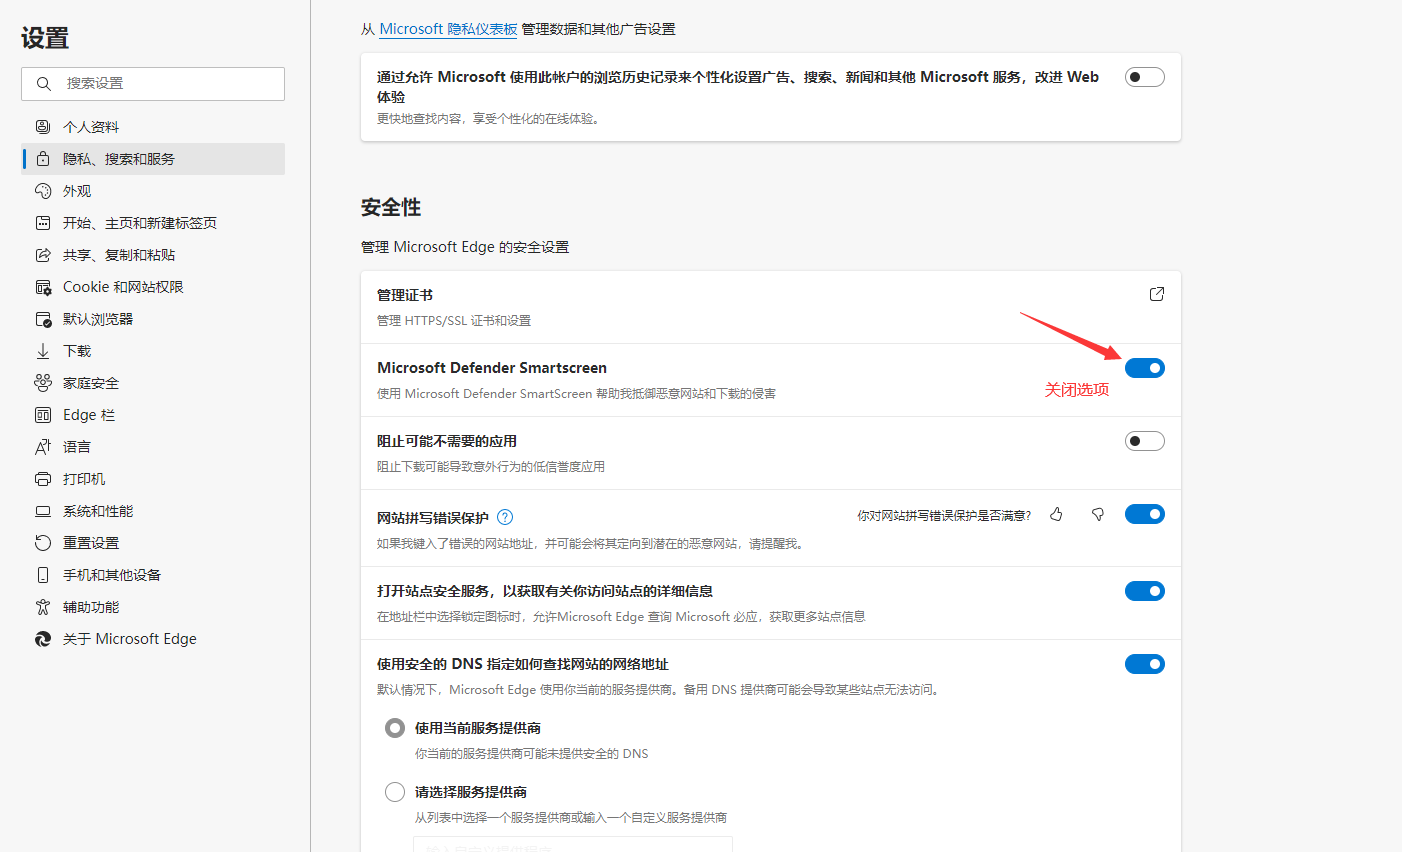Toggle the personalized ads and Microsoft services switch
The image size is (1402, 852).
(1145, 77)
